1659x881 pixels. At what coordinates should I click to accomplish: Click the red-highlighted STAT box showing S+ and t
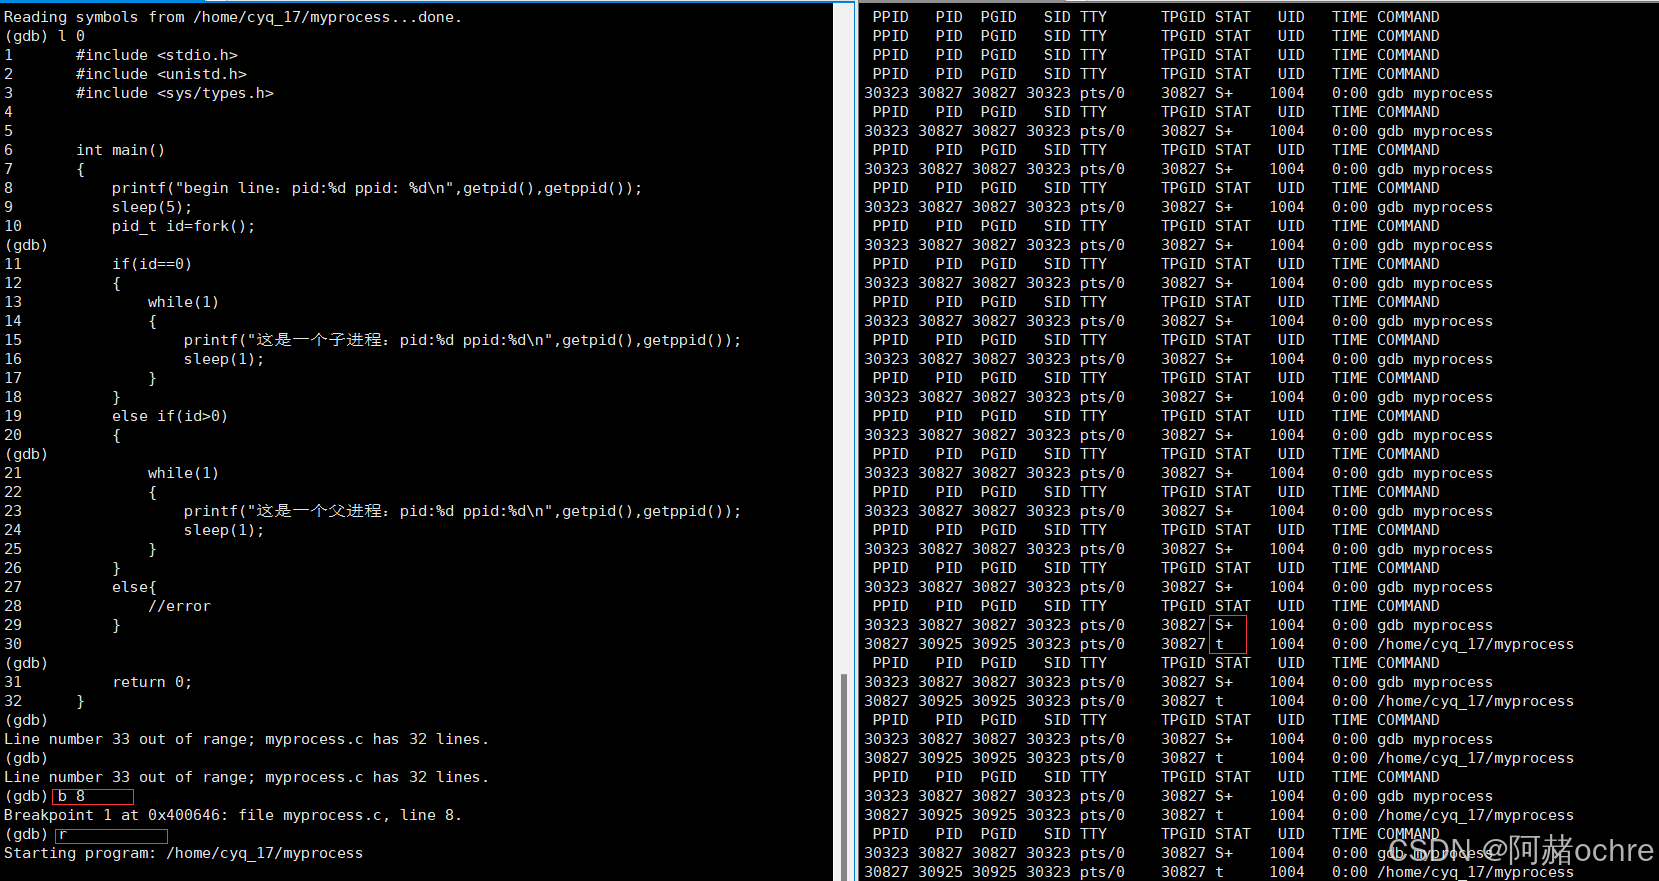[x=1228, y=634]
